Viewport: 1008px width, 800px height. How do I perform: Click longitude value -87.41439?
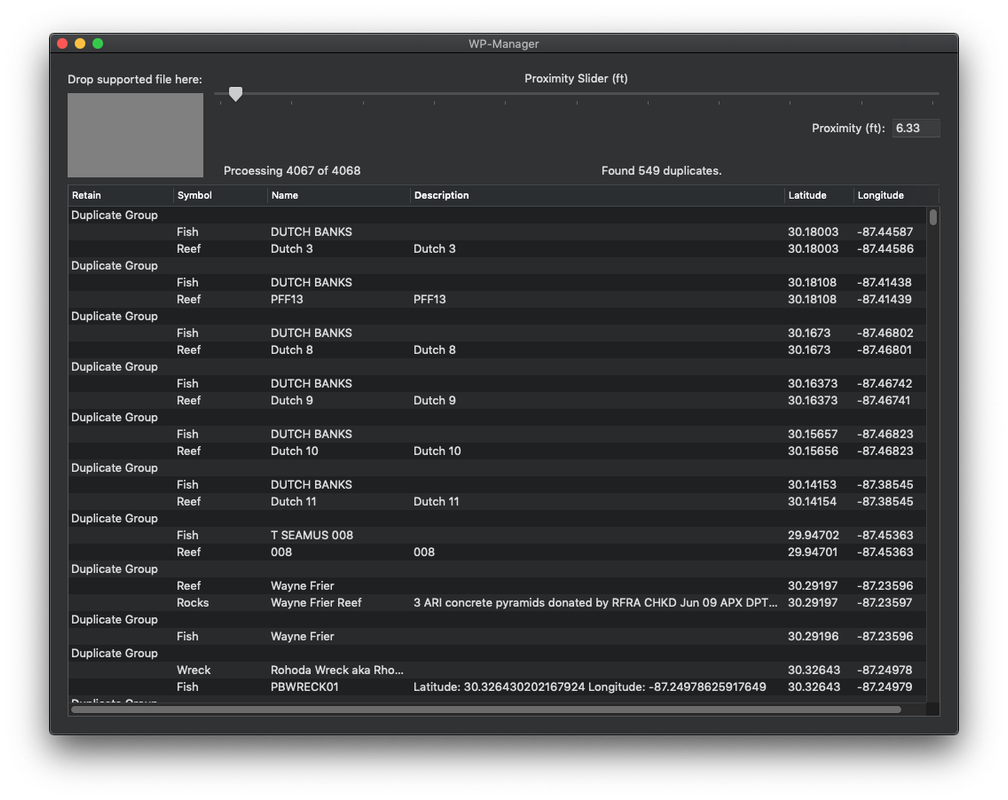click(884, 299)
